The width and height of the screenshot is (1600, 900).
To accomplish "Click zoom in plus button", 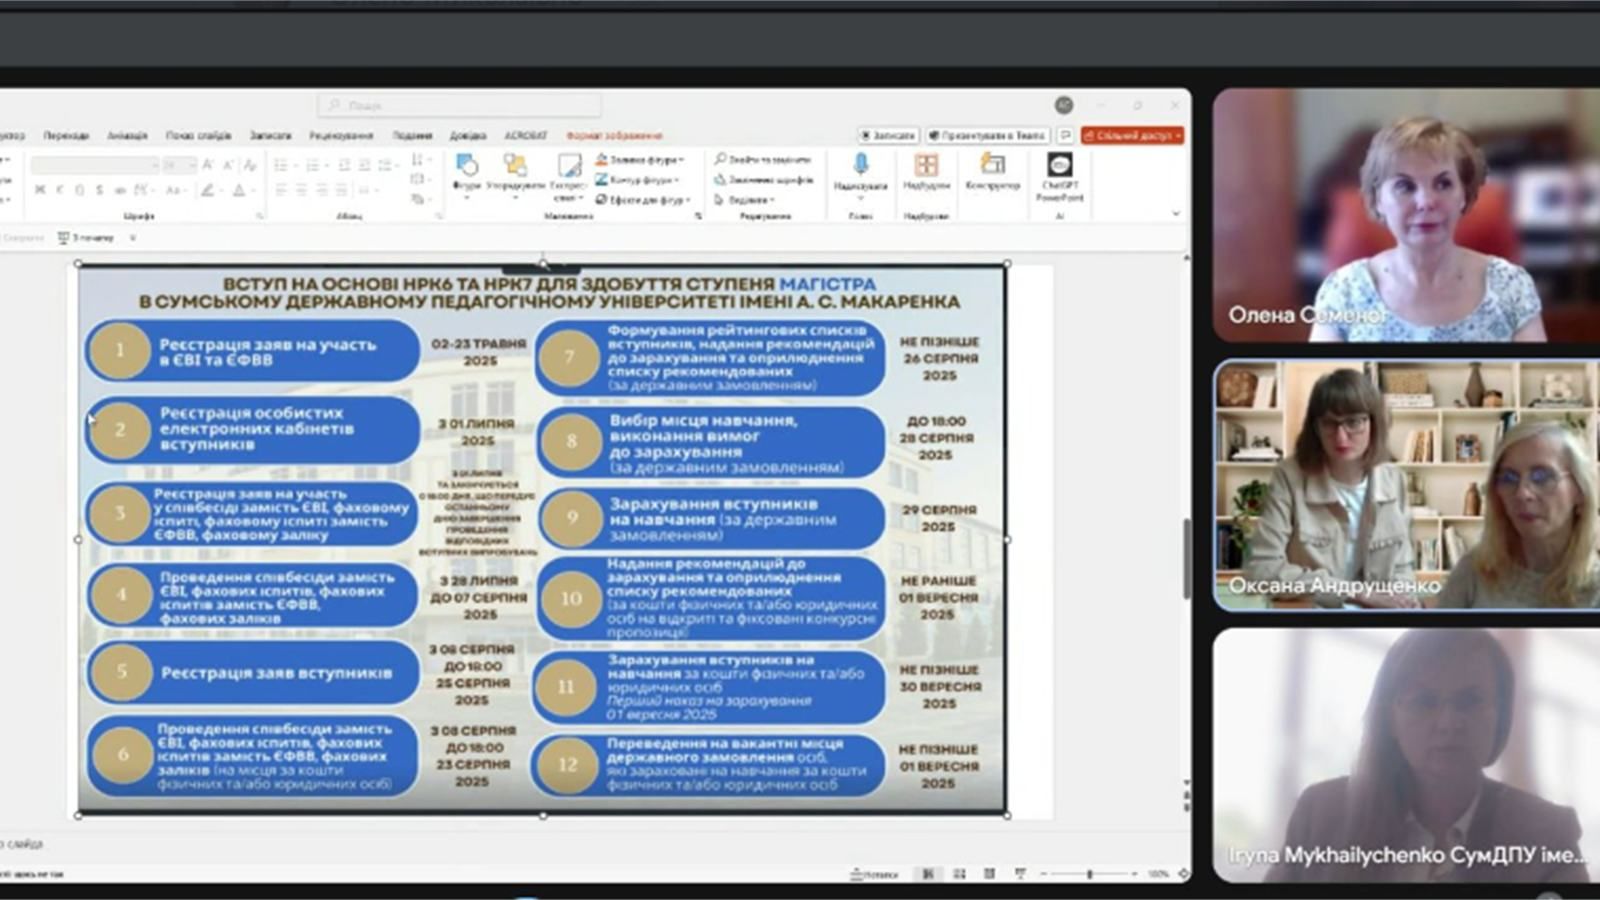I will coord(1134,874).
